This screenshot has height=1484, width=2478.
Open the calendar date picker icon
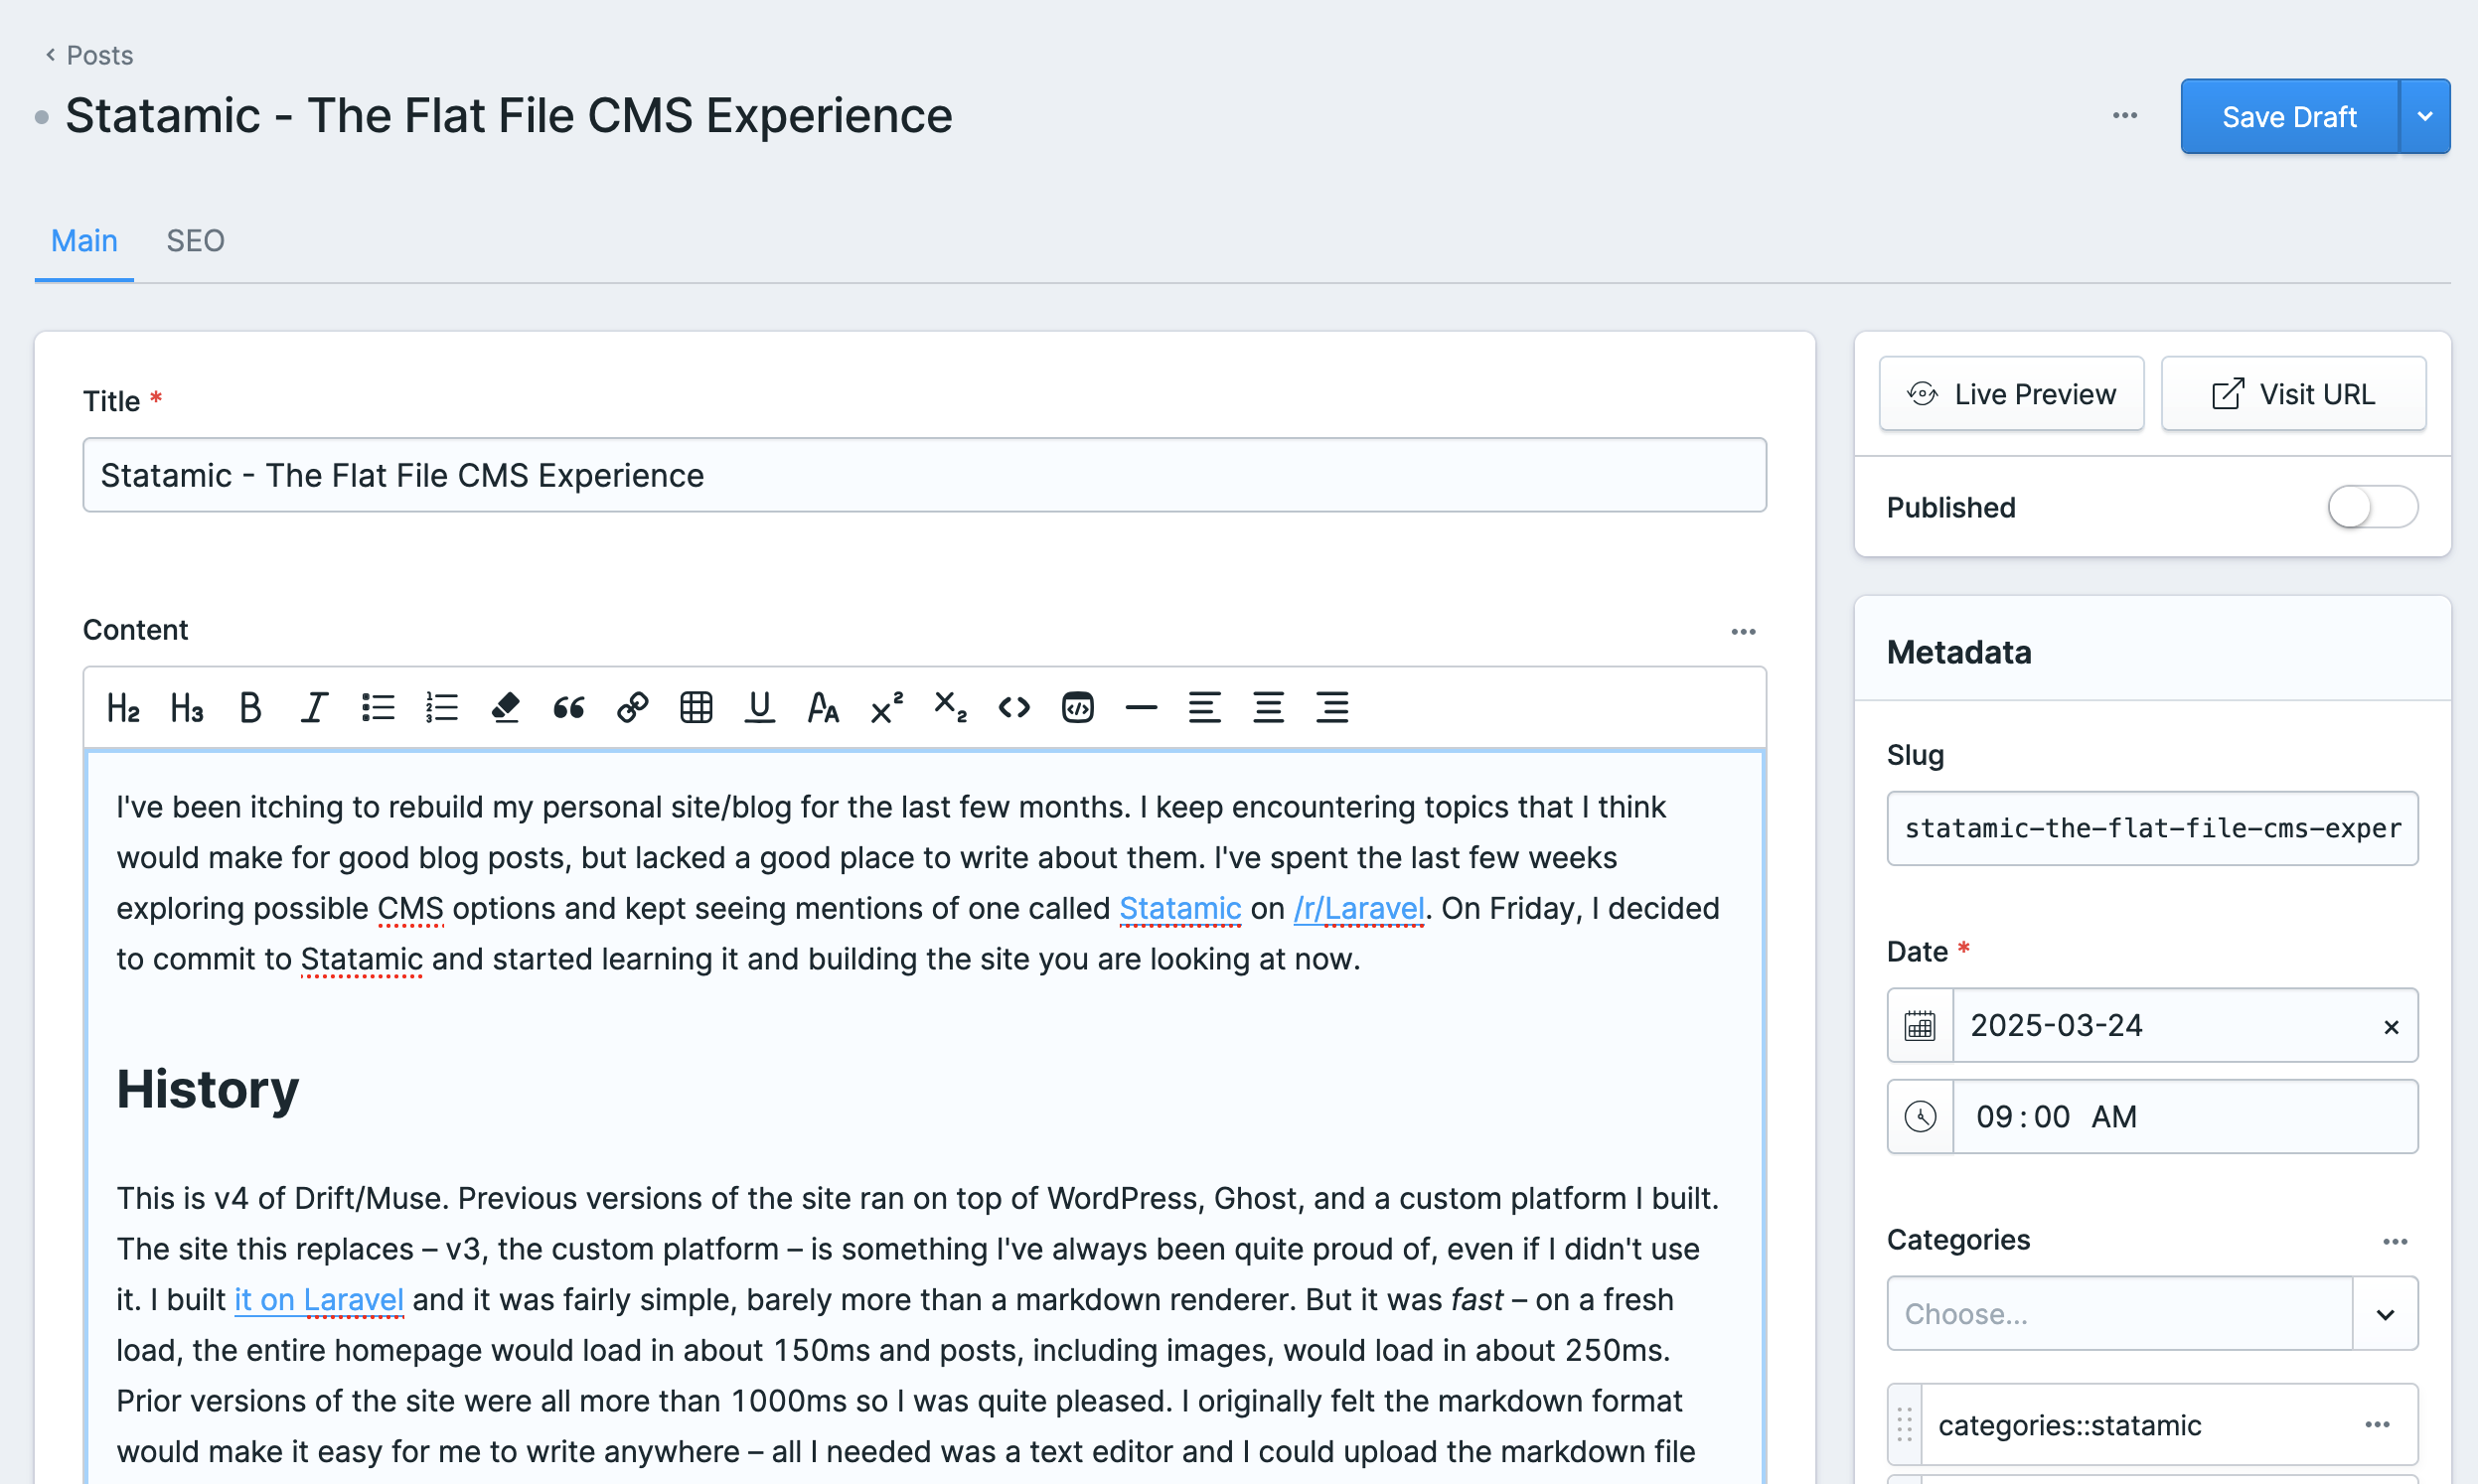(1920, 1026)
